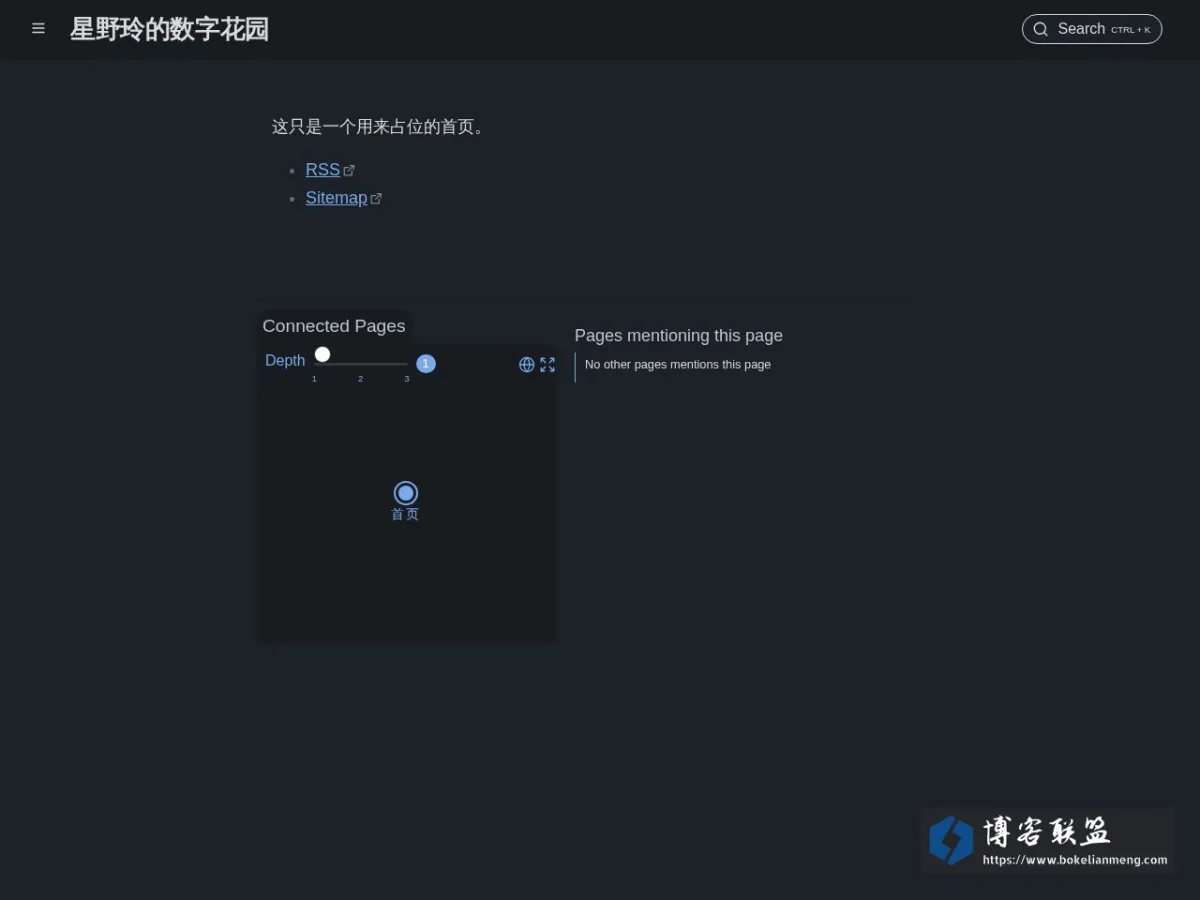Image resolution: width=1200 pixels, height=900 pixels.
Task: Click the 这只是一个用来占位的首页 paragraph
Action: [x=381, y=127]
